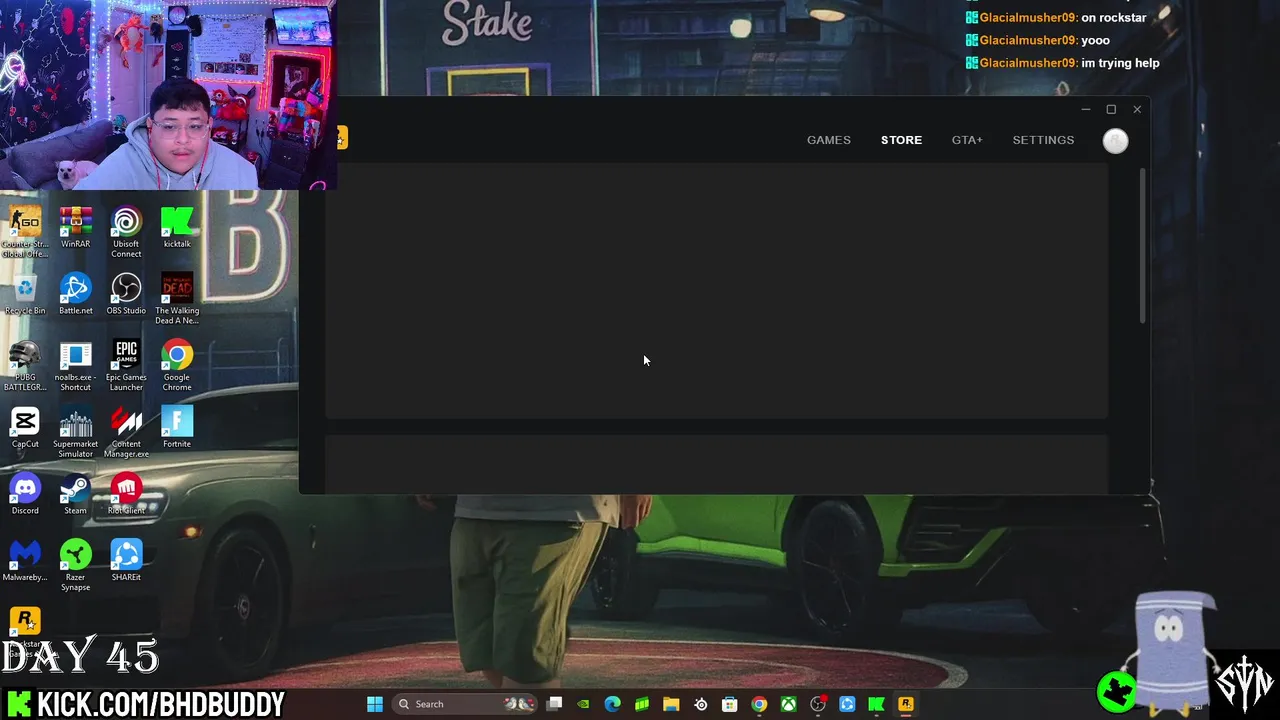Open the GTA+ tab
The image size is (1280, 720).
[967, 140]
